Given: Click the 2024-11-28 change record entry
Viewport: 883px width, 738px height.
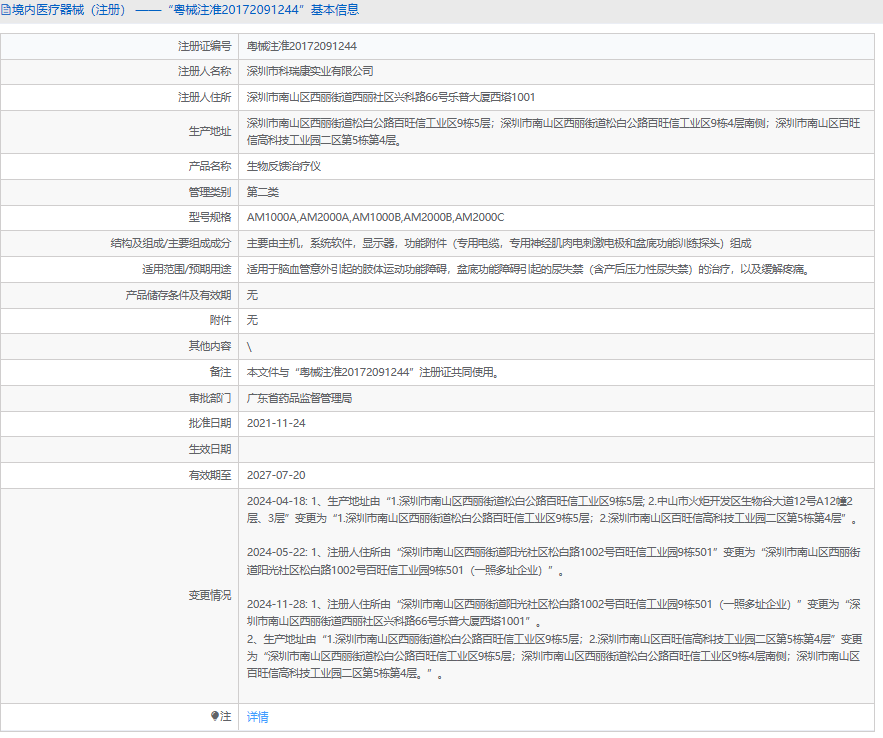Looking at the screenshot, I should (x=553, y=612).
